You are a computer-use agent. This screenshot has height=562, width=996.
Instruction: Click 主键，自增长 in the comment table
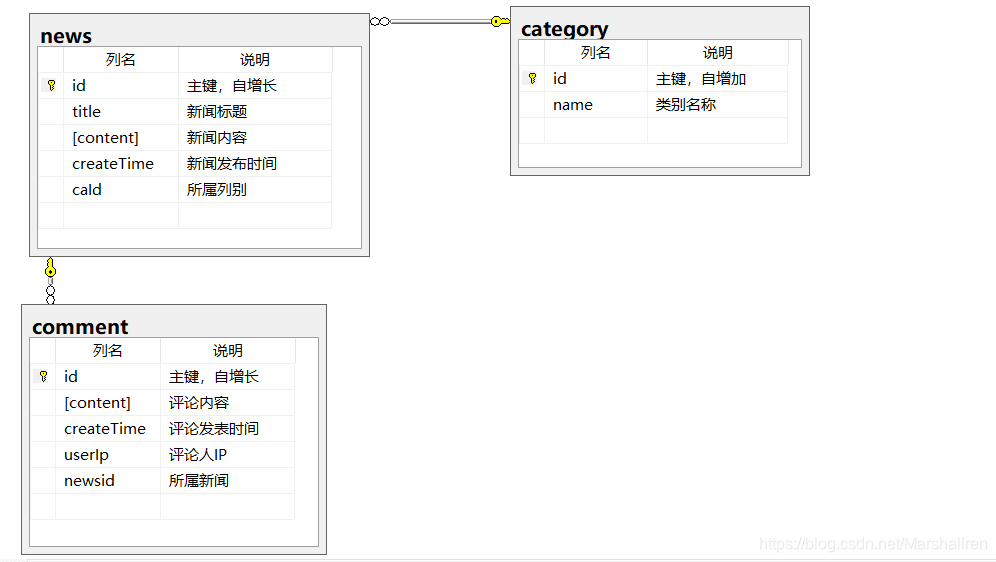[x=214, y=377]
